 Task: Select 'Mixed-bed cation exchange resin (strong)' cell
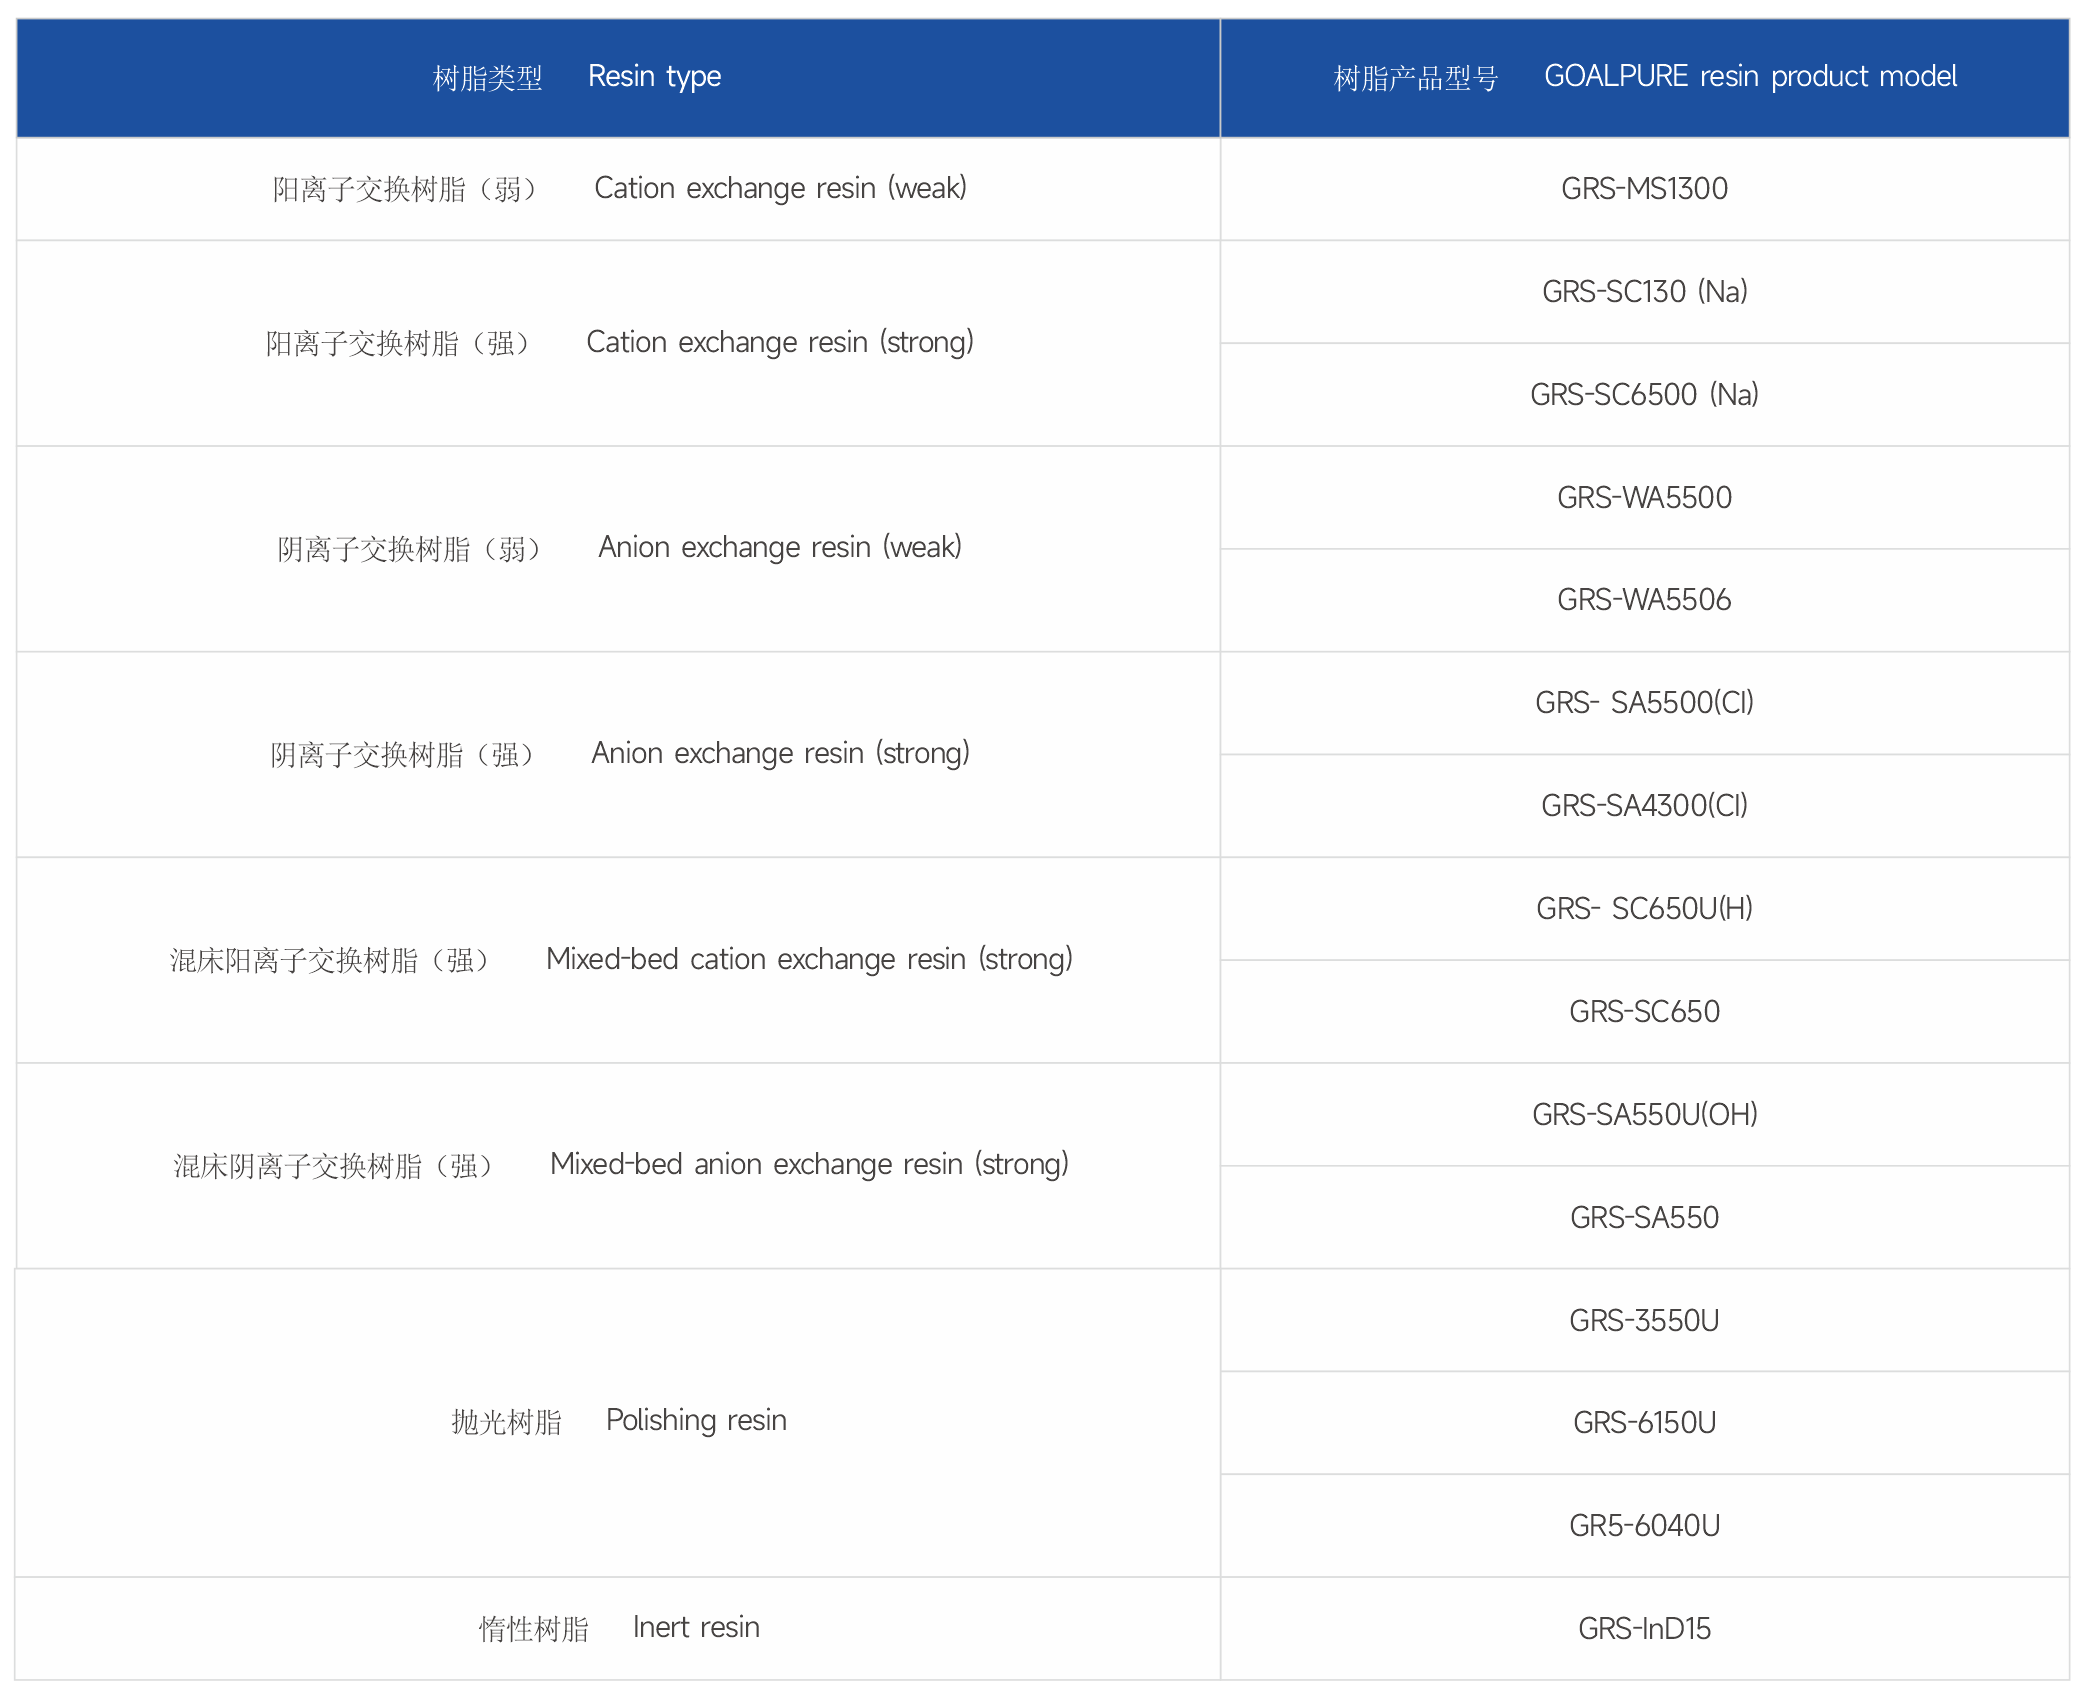click(x=618, y=960)
